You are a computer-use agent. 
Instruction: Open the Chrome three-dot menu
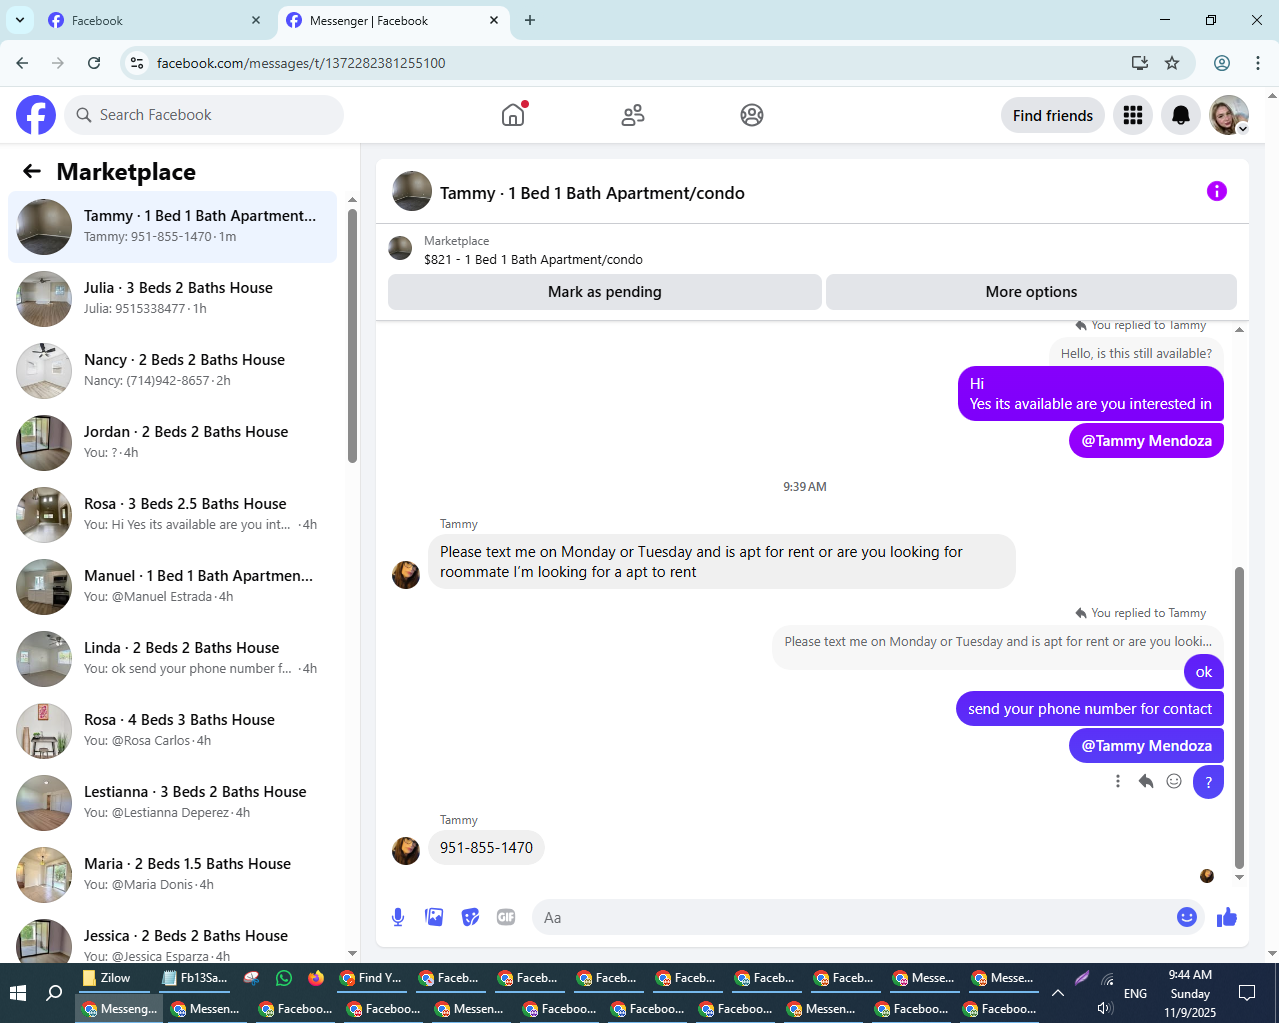[x=1258, y=63]
